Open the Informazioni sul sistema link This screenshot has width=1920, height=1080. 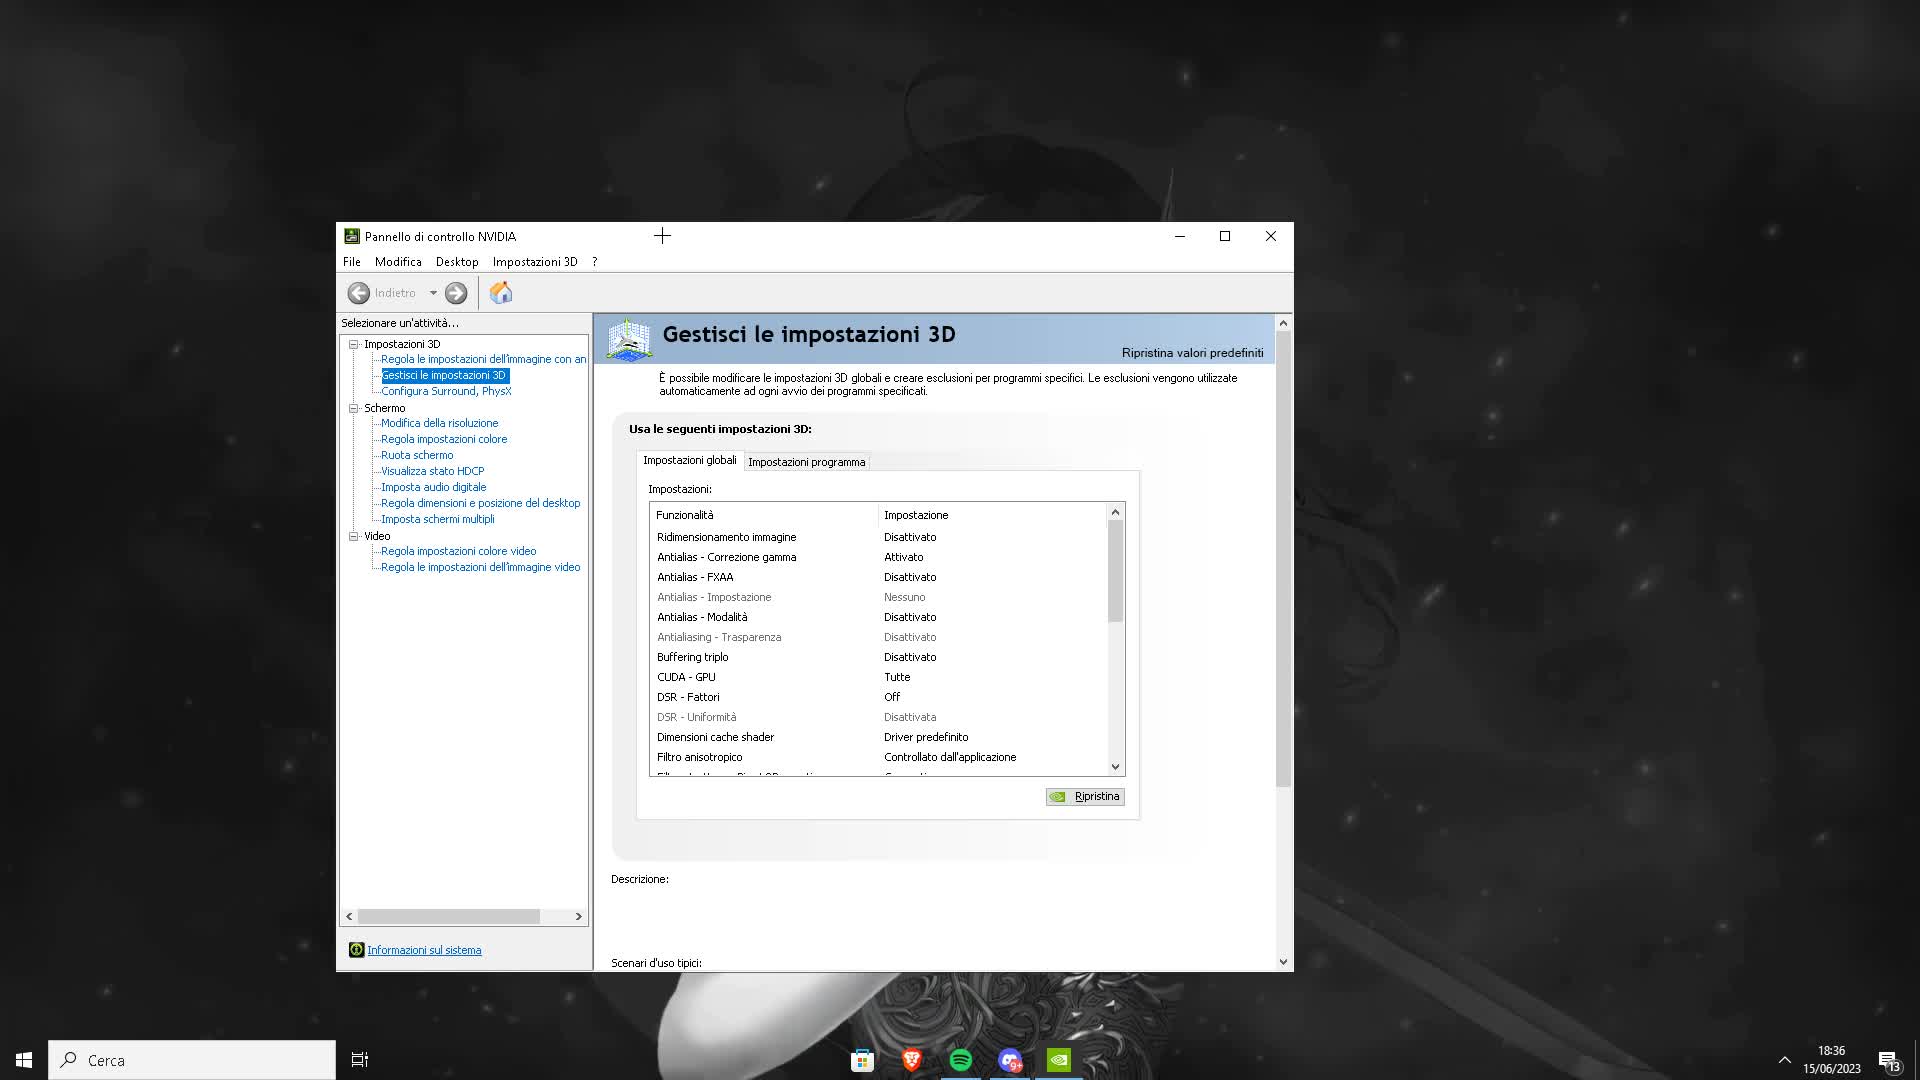[424, 950]
